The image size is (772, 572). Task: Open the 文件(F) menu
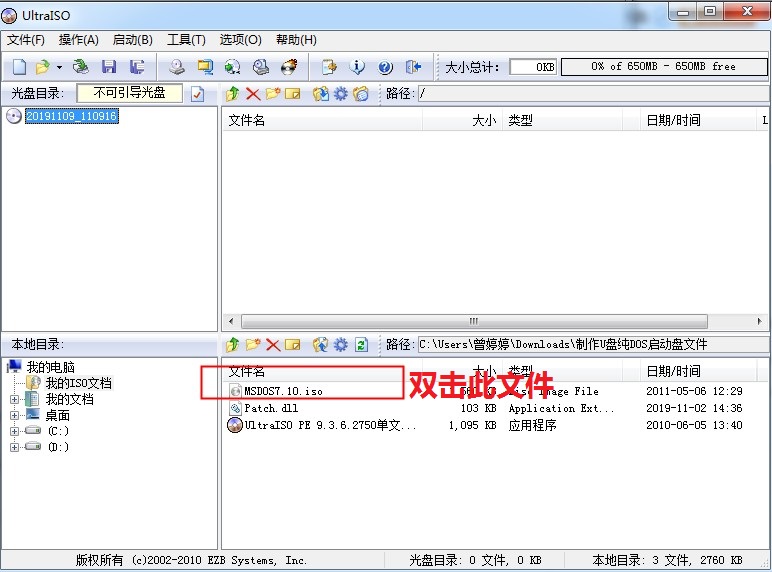[x=26, y=40]
